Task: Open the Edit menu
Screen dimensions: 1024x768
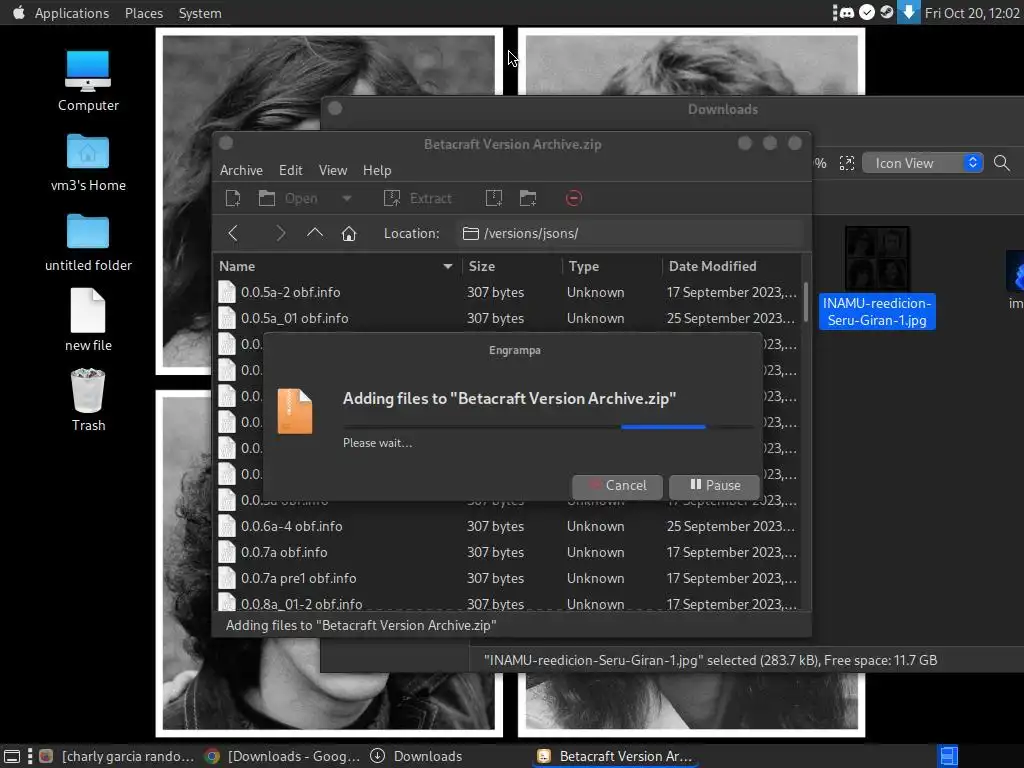Action: tap(291, 170)
